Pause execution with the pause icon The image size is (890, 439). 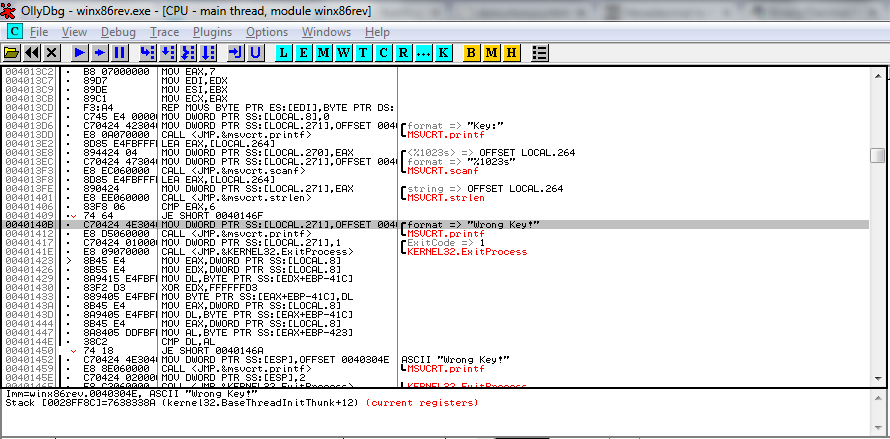pos(120,53)
